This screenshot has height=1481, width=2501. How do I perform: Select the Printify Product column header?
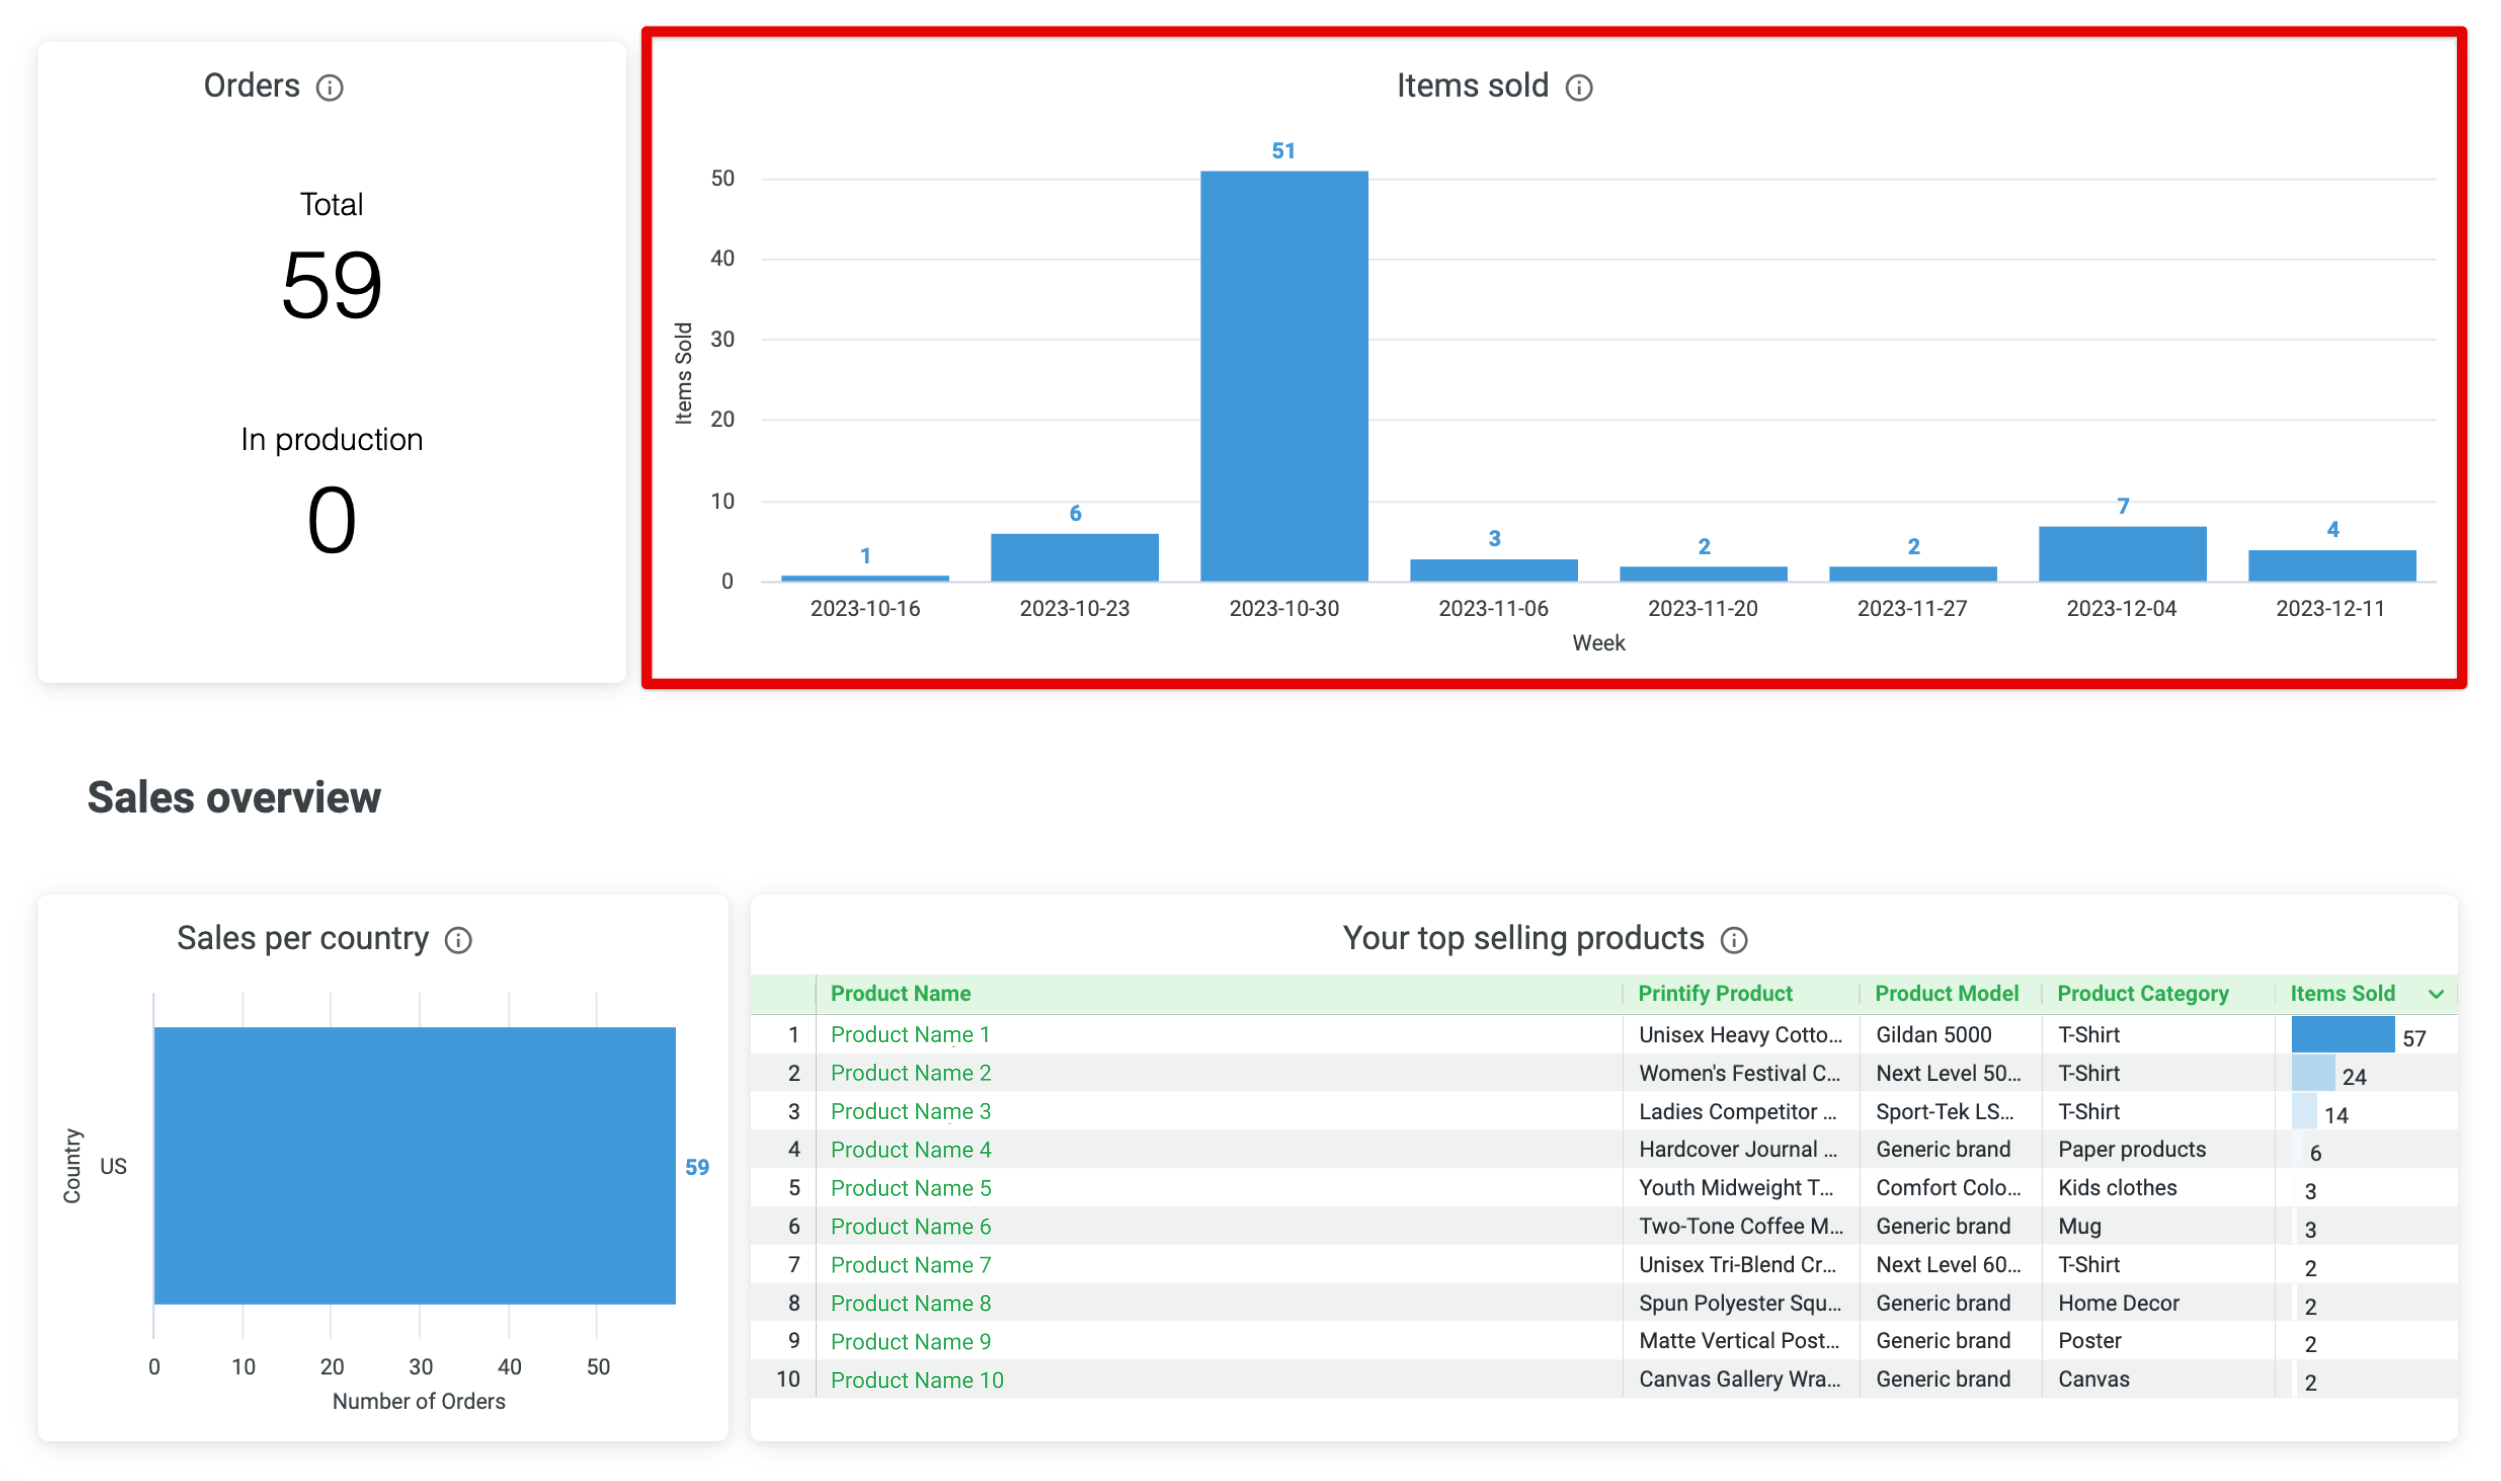point(1714,994)
